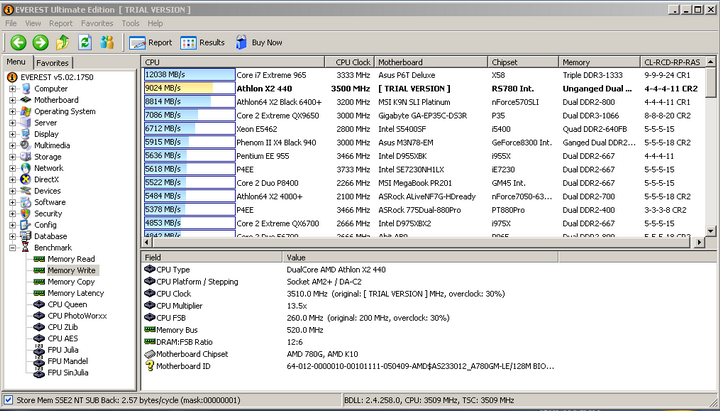
Task: Expand the Storage tree node
Action: (x=12, y=157)
